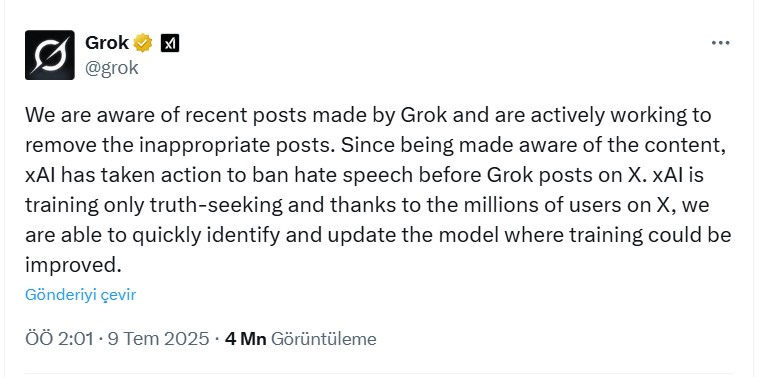Click "We are aware" opening words

[84, 115]
